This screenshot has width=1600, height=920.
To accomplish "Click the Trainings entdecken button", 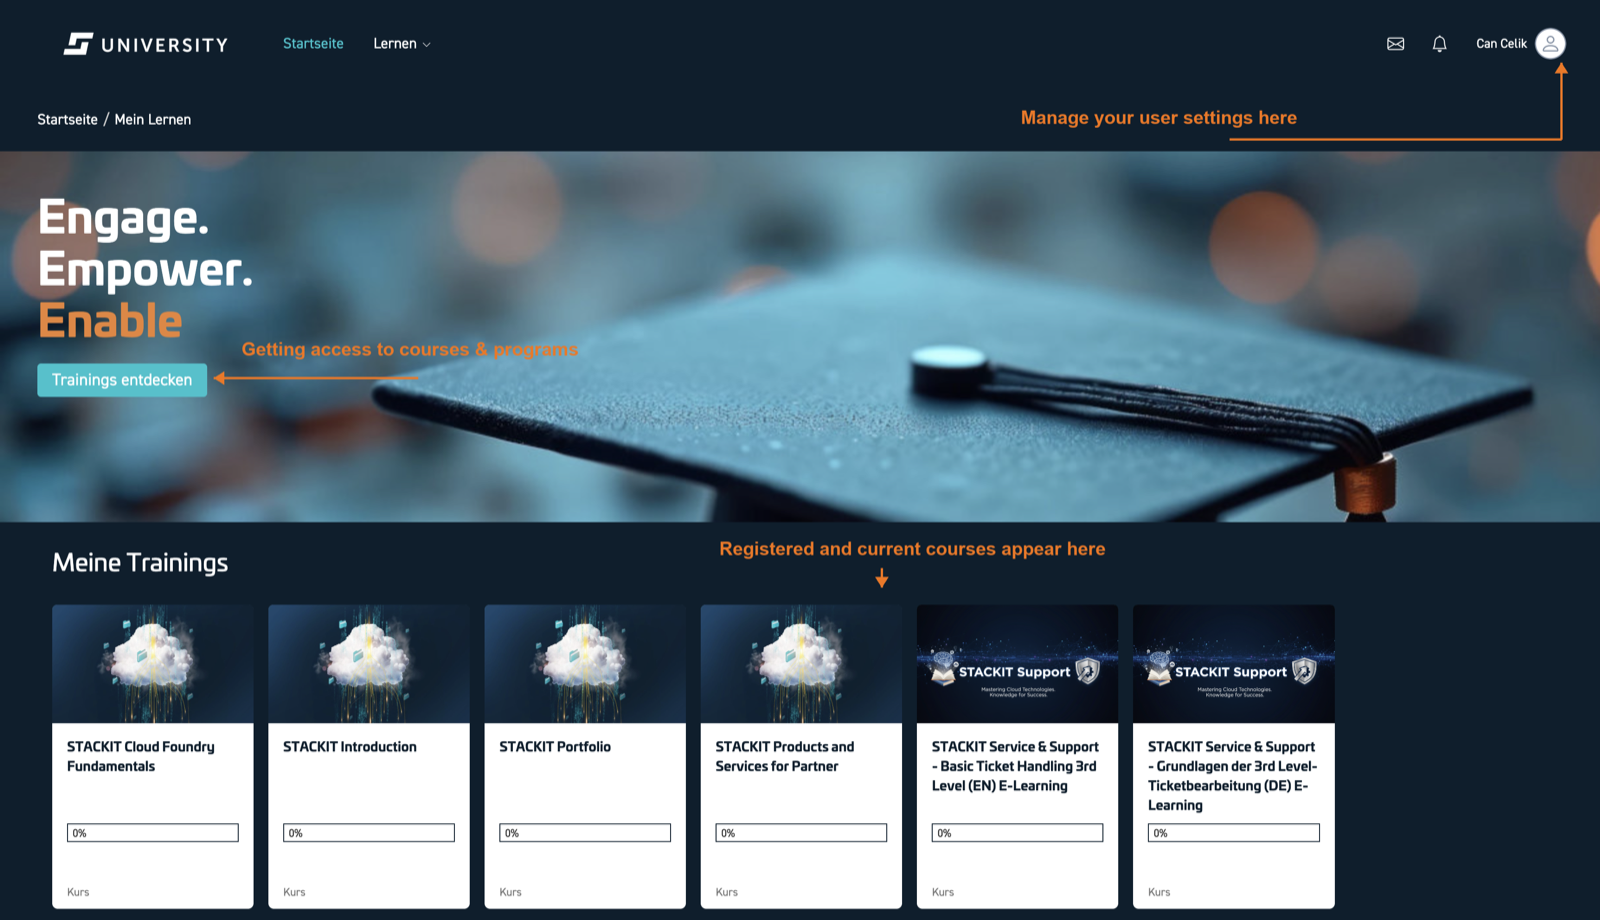I will [x=122, y=380].
